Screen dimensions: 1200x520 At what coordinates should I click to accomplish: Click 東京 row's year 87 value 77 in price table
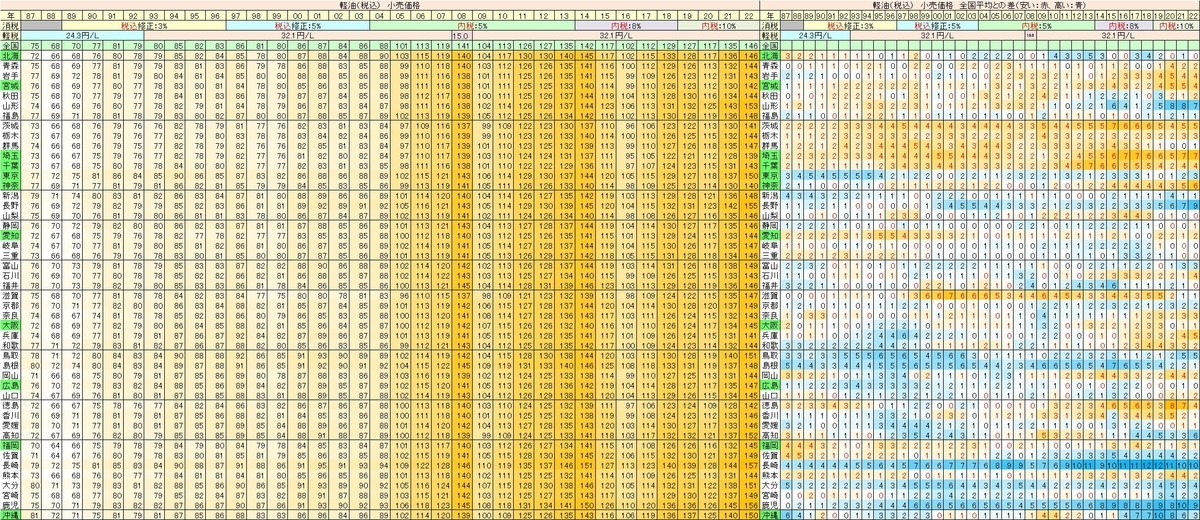pos(33,175)
